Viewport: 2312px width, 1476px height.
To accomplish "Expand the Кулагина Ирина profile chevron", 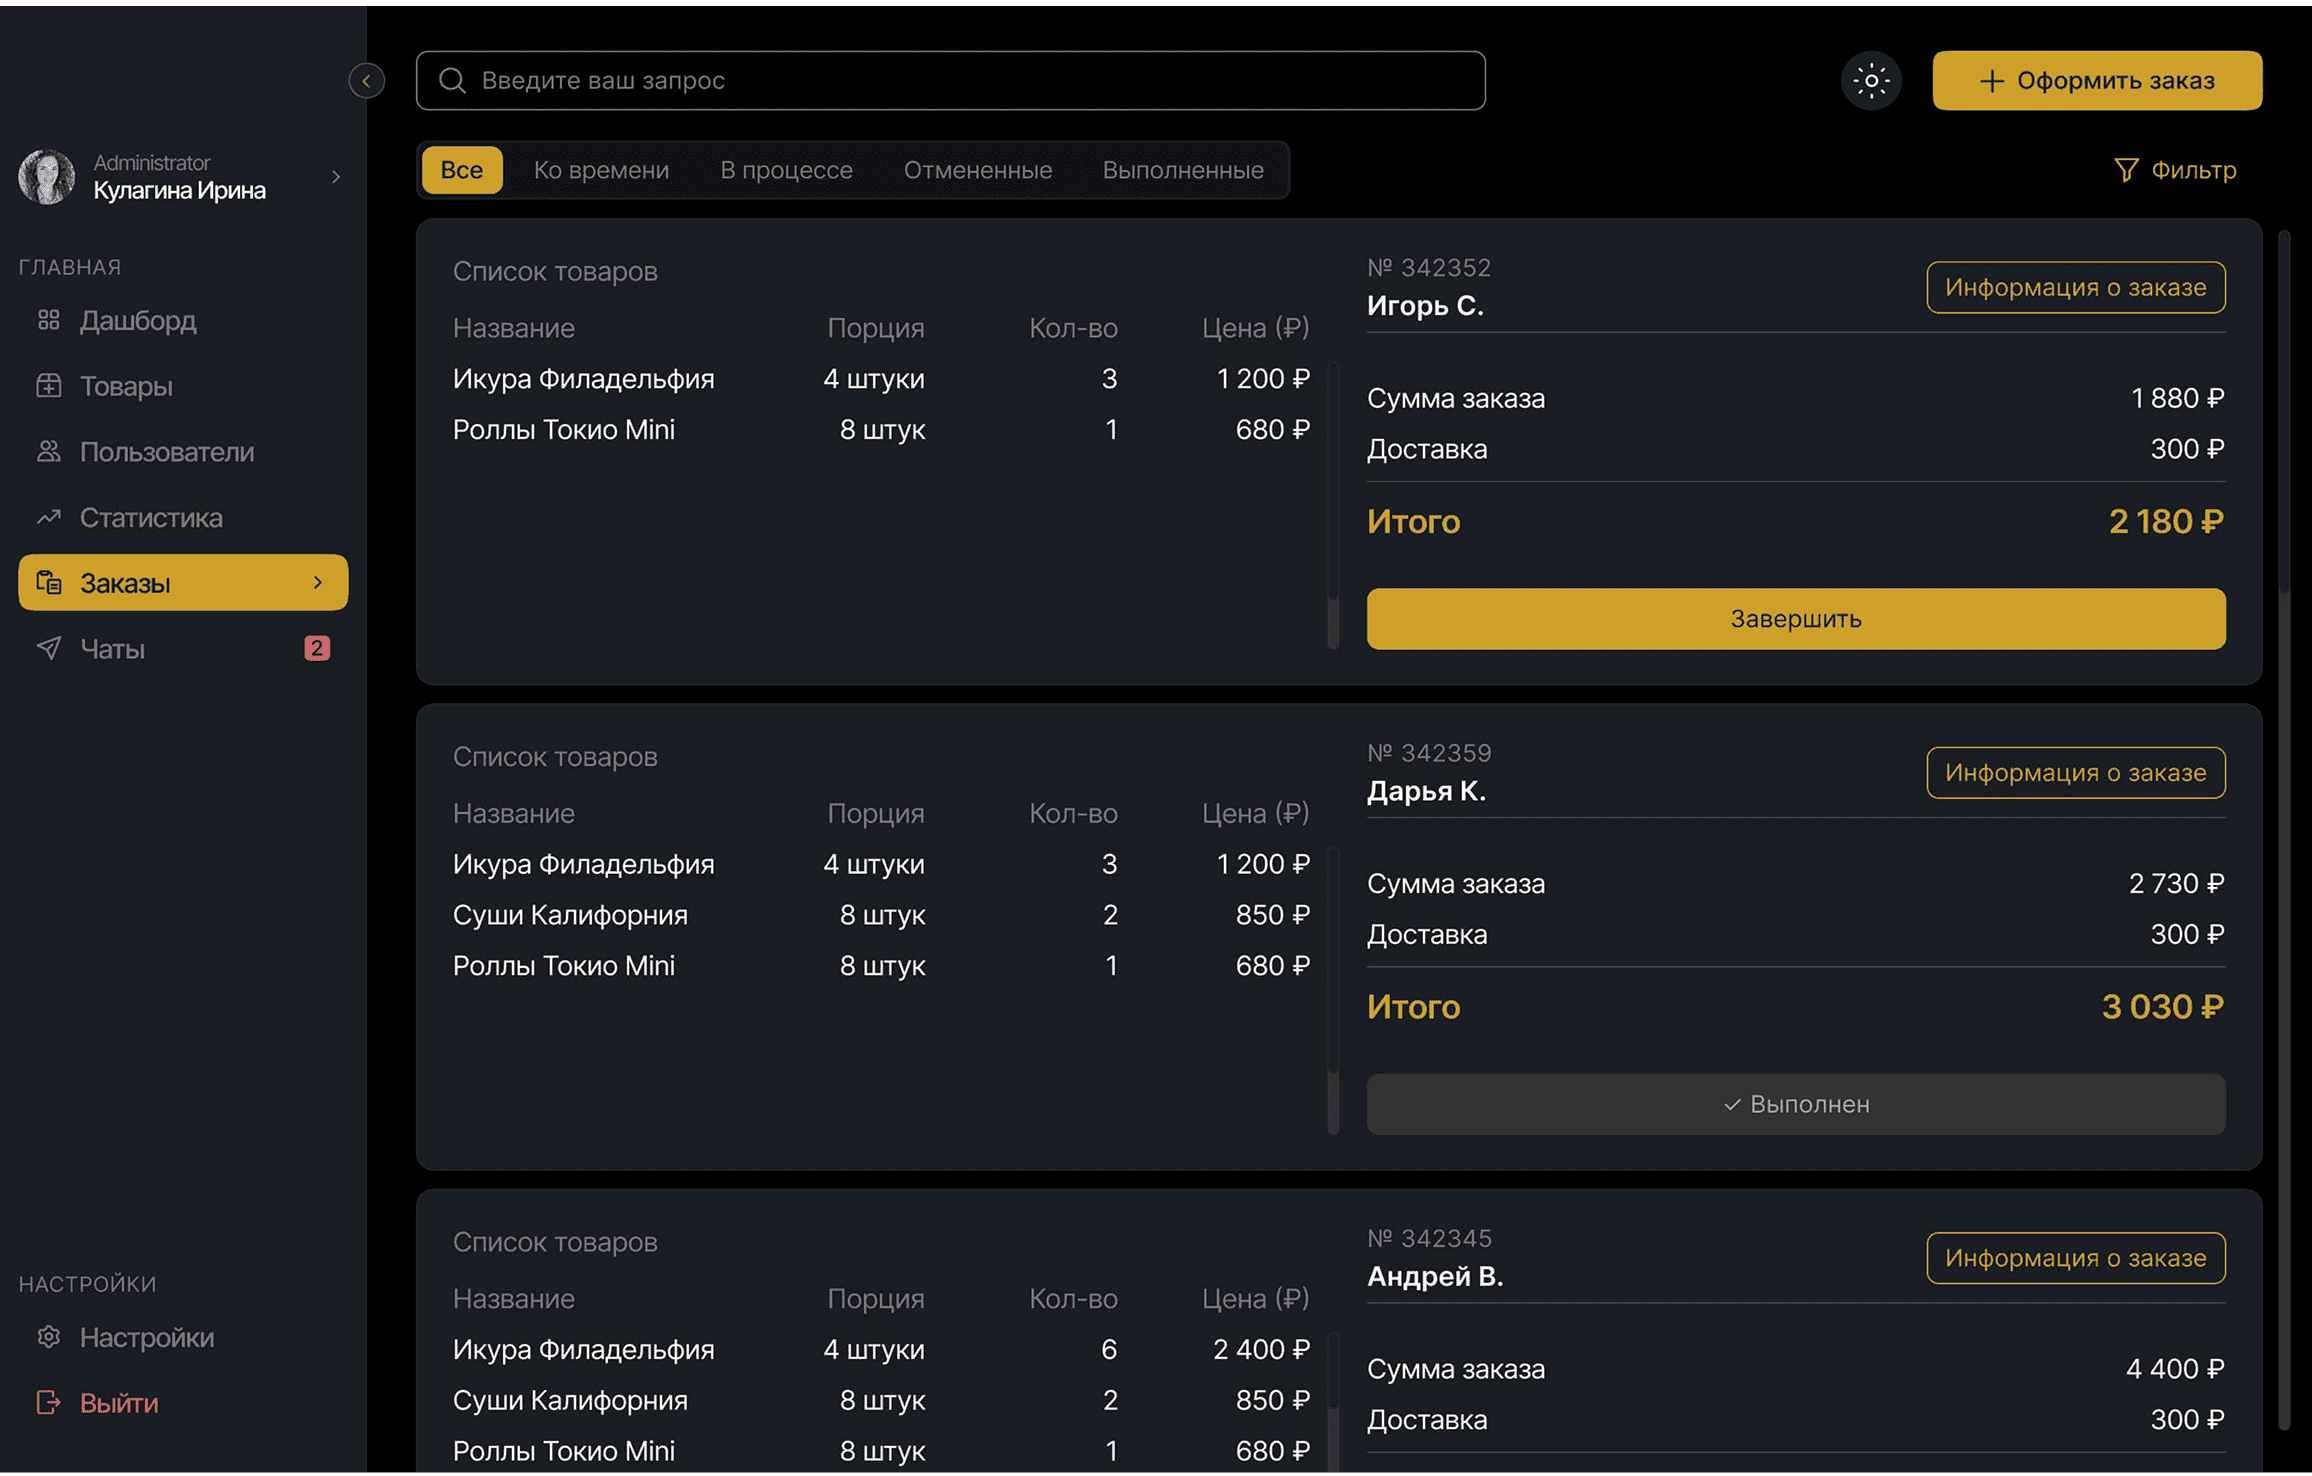I will pos(336,177).
